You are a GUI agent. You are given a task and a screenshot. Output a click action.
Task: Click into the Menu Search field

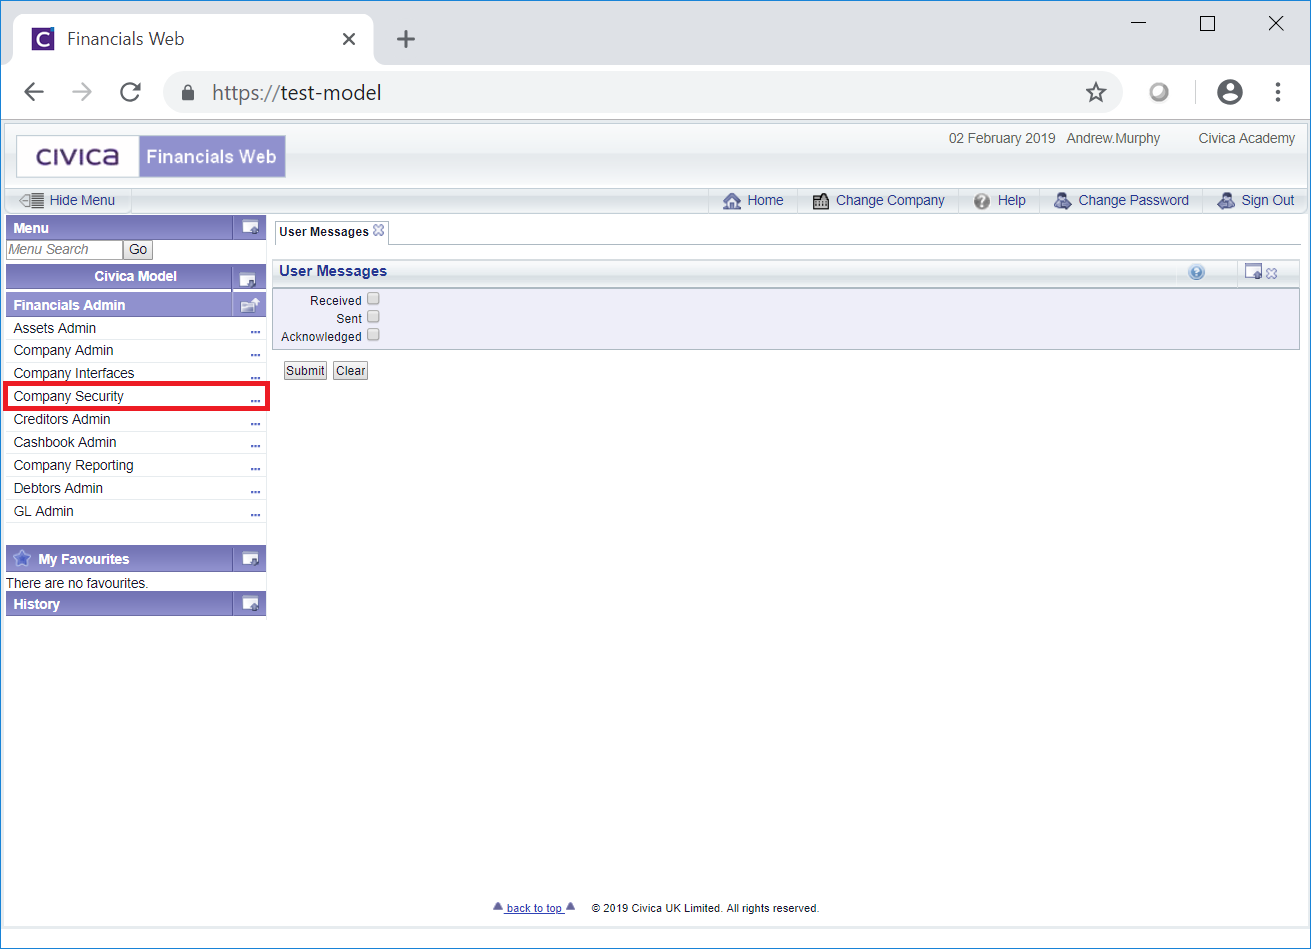pyautogui.click(x=64, y=250)
